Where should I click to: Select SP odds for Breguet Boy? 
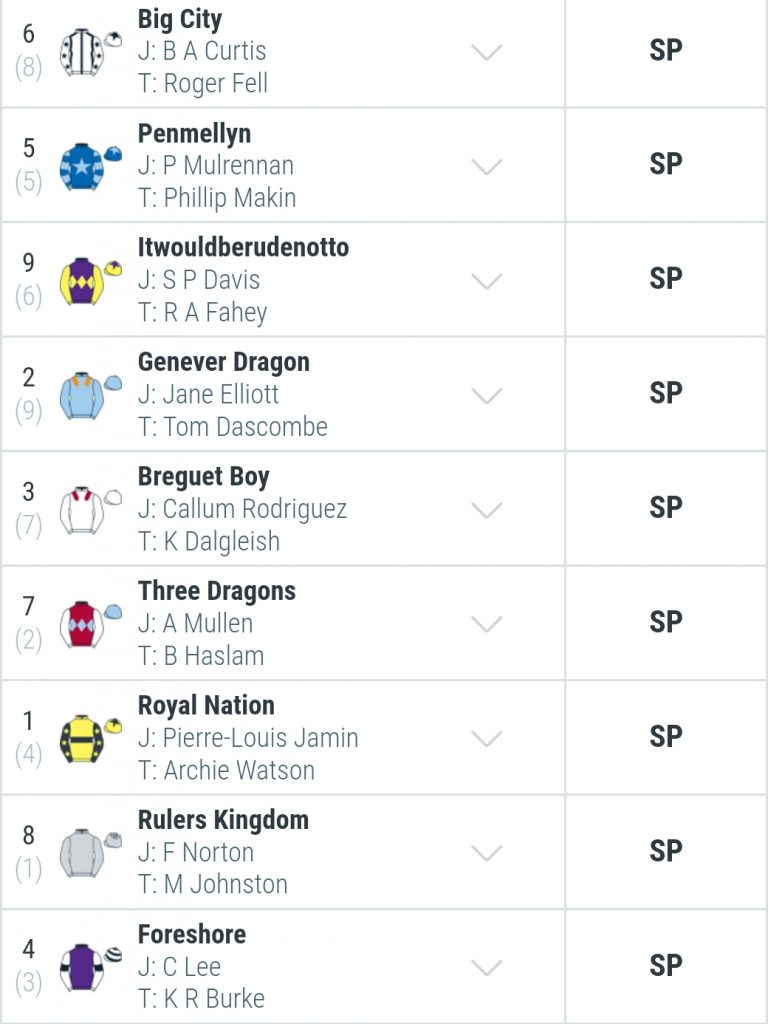pyautogui.click(x=665, y=508)
